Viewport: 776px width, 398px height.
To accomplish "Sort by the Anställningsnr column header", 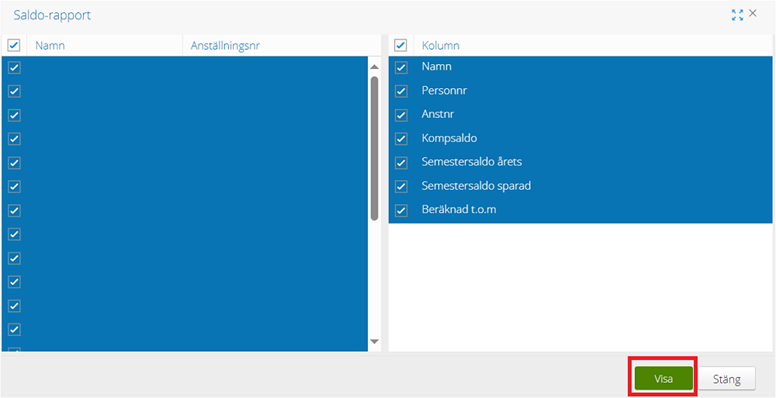I will [x=225, y=46].
